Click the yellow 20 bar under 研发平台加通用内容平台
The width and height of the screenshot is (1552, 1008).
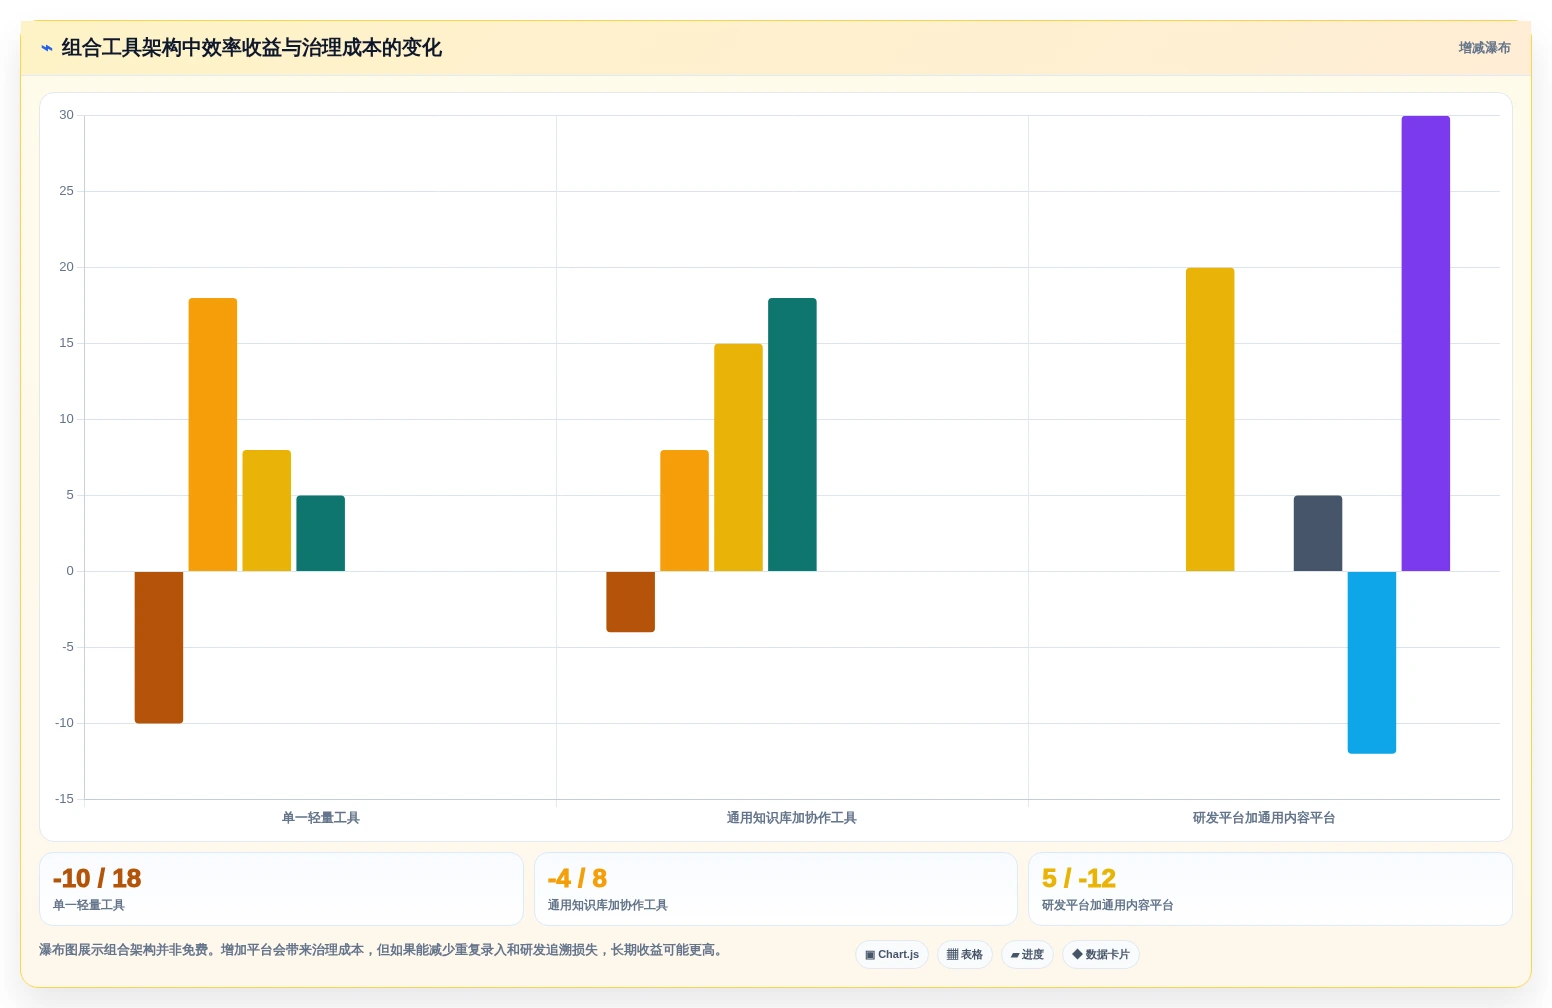click(x=1210, y=419)
